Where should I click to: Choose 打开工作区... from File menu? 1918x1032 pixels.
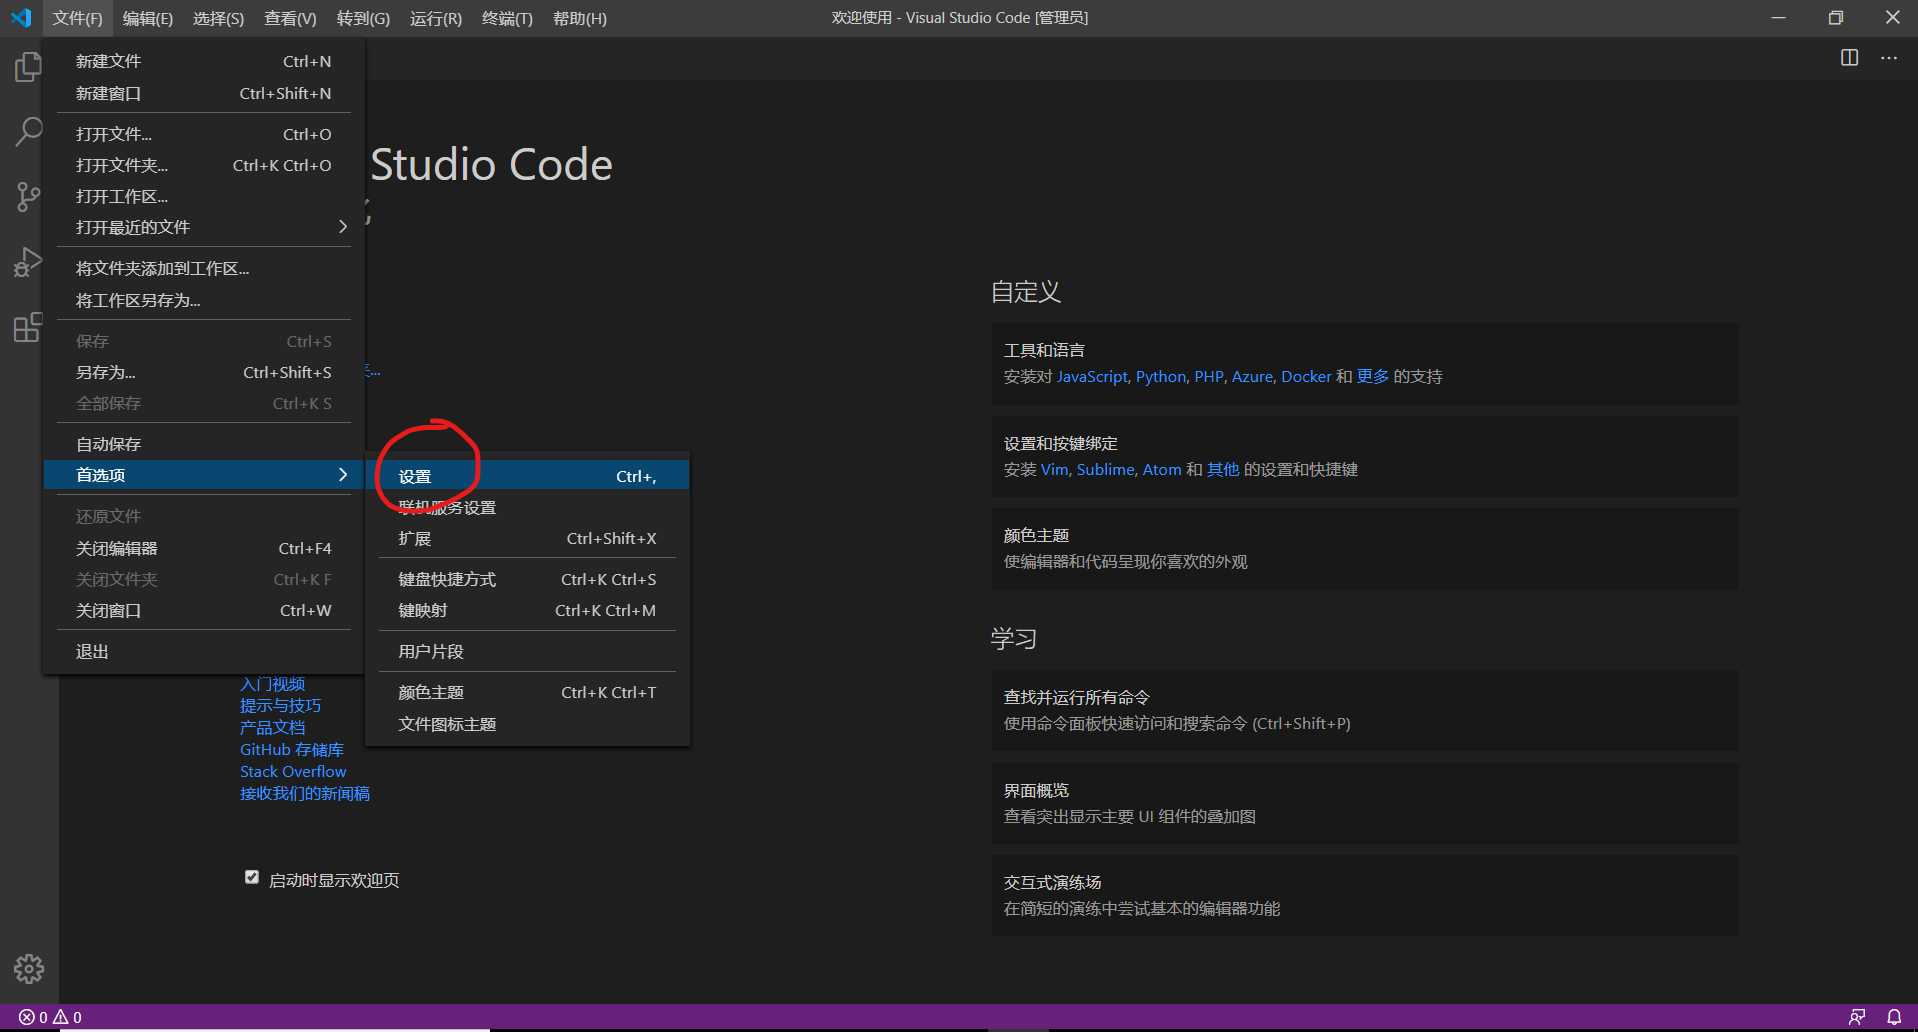coord(204,196)
